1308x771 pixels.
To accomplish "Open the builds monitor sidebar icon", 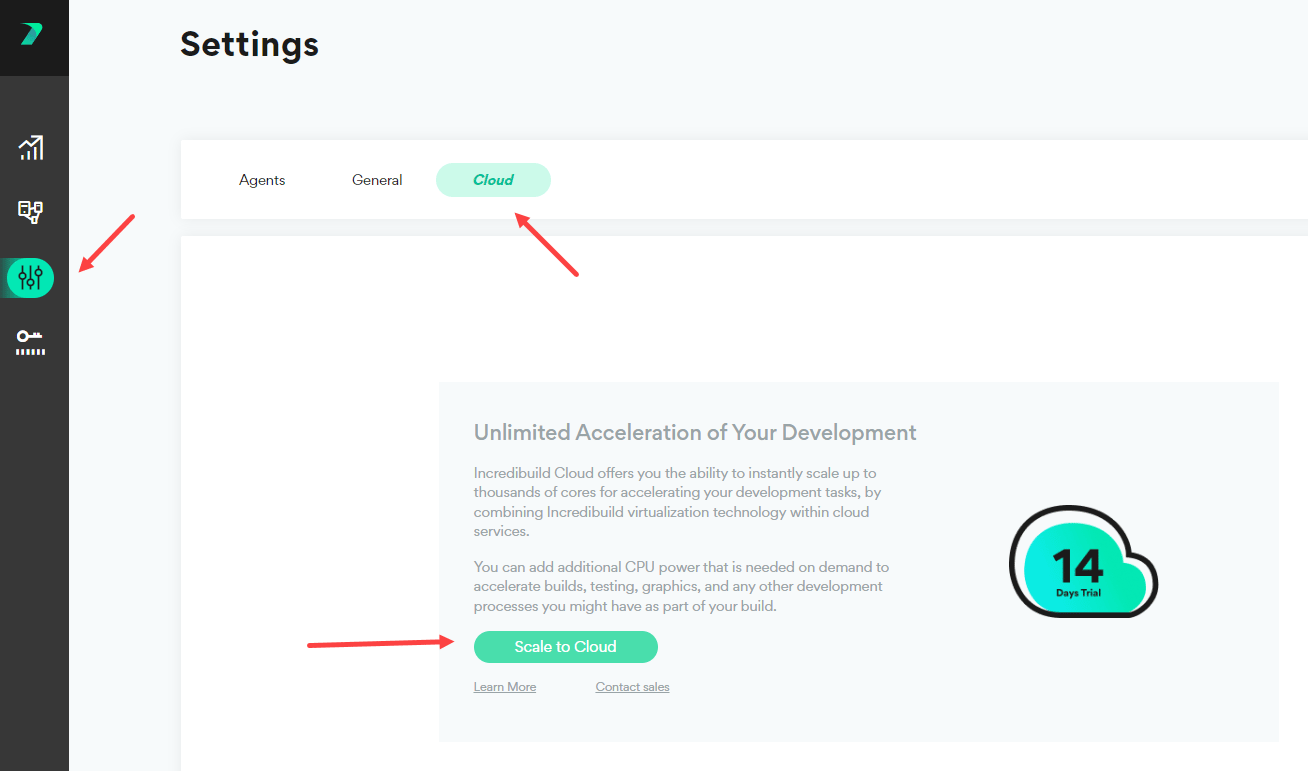I will coord(31,212).
